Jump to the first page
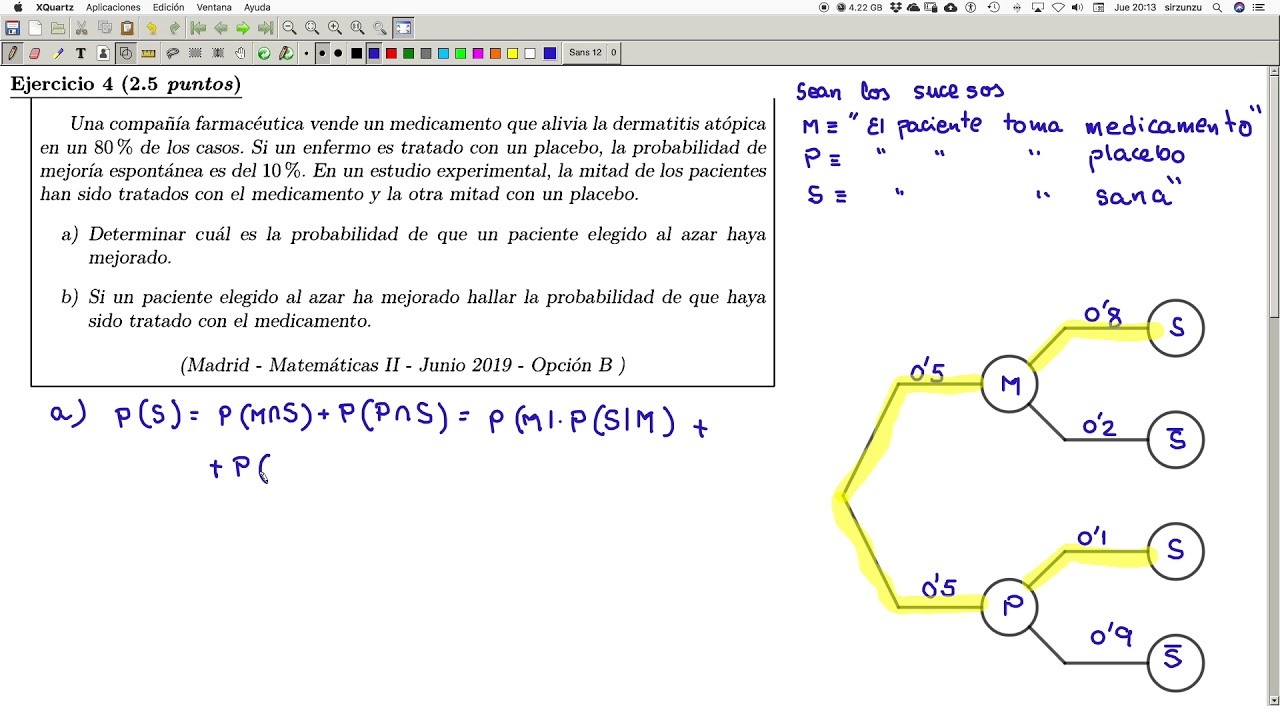The image size is (1280, 720). pyautogui.click(x=198, y=28)
